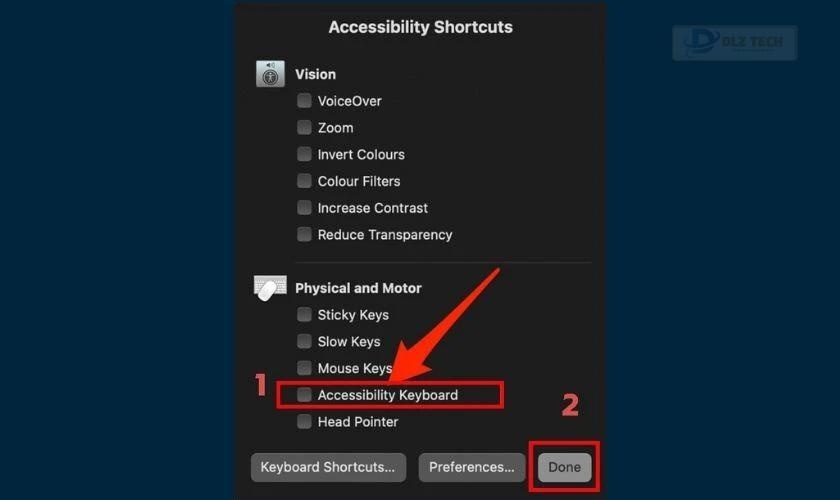The height and width of the screenshot is (500, 840).
Task: Open the Preferences button
Action: click(x=471, y=467)
